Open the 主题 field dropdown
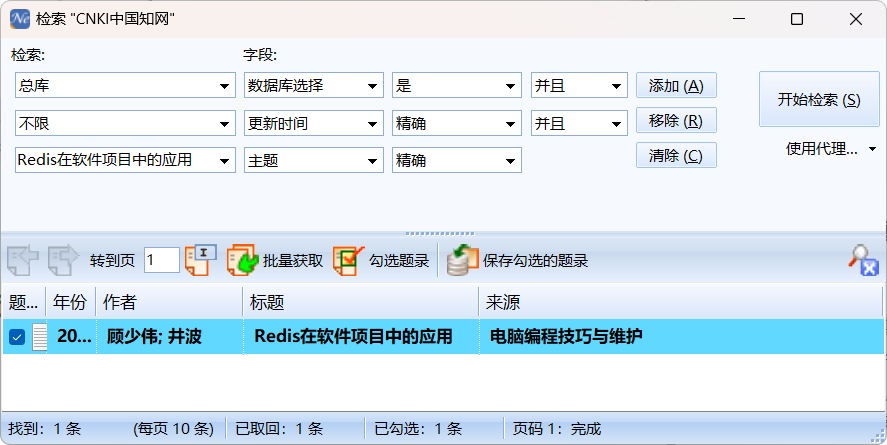This screenshot has width=887, height=445. tap(372, 161)
